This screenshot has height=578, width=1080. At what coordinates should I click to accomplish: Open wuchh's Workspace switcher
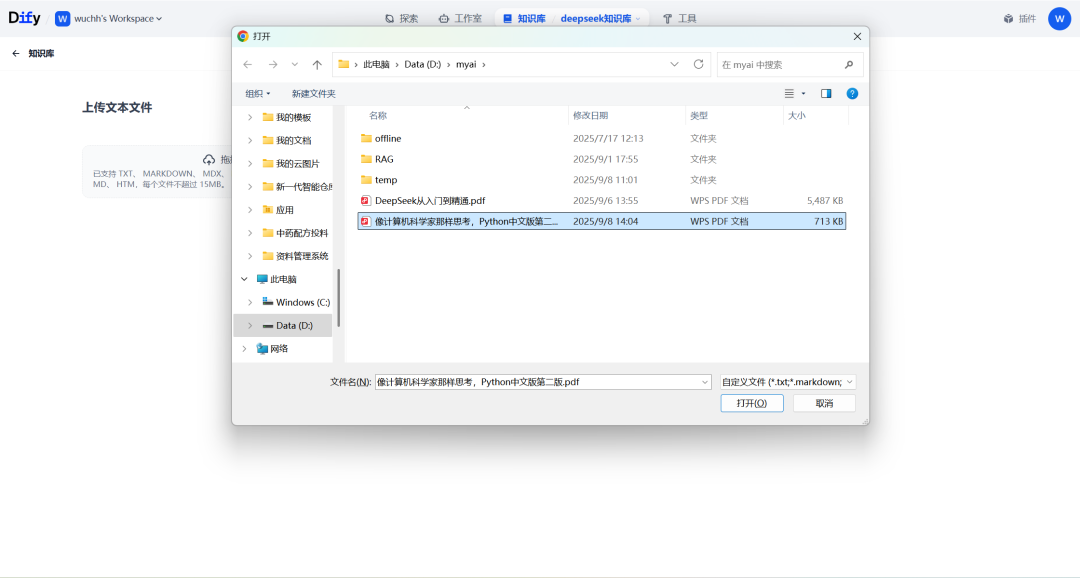tap(109, 19)
